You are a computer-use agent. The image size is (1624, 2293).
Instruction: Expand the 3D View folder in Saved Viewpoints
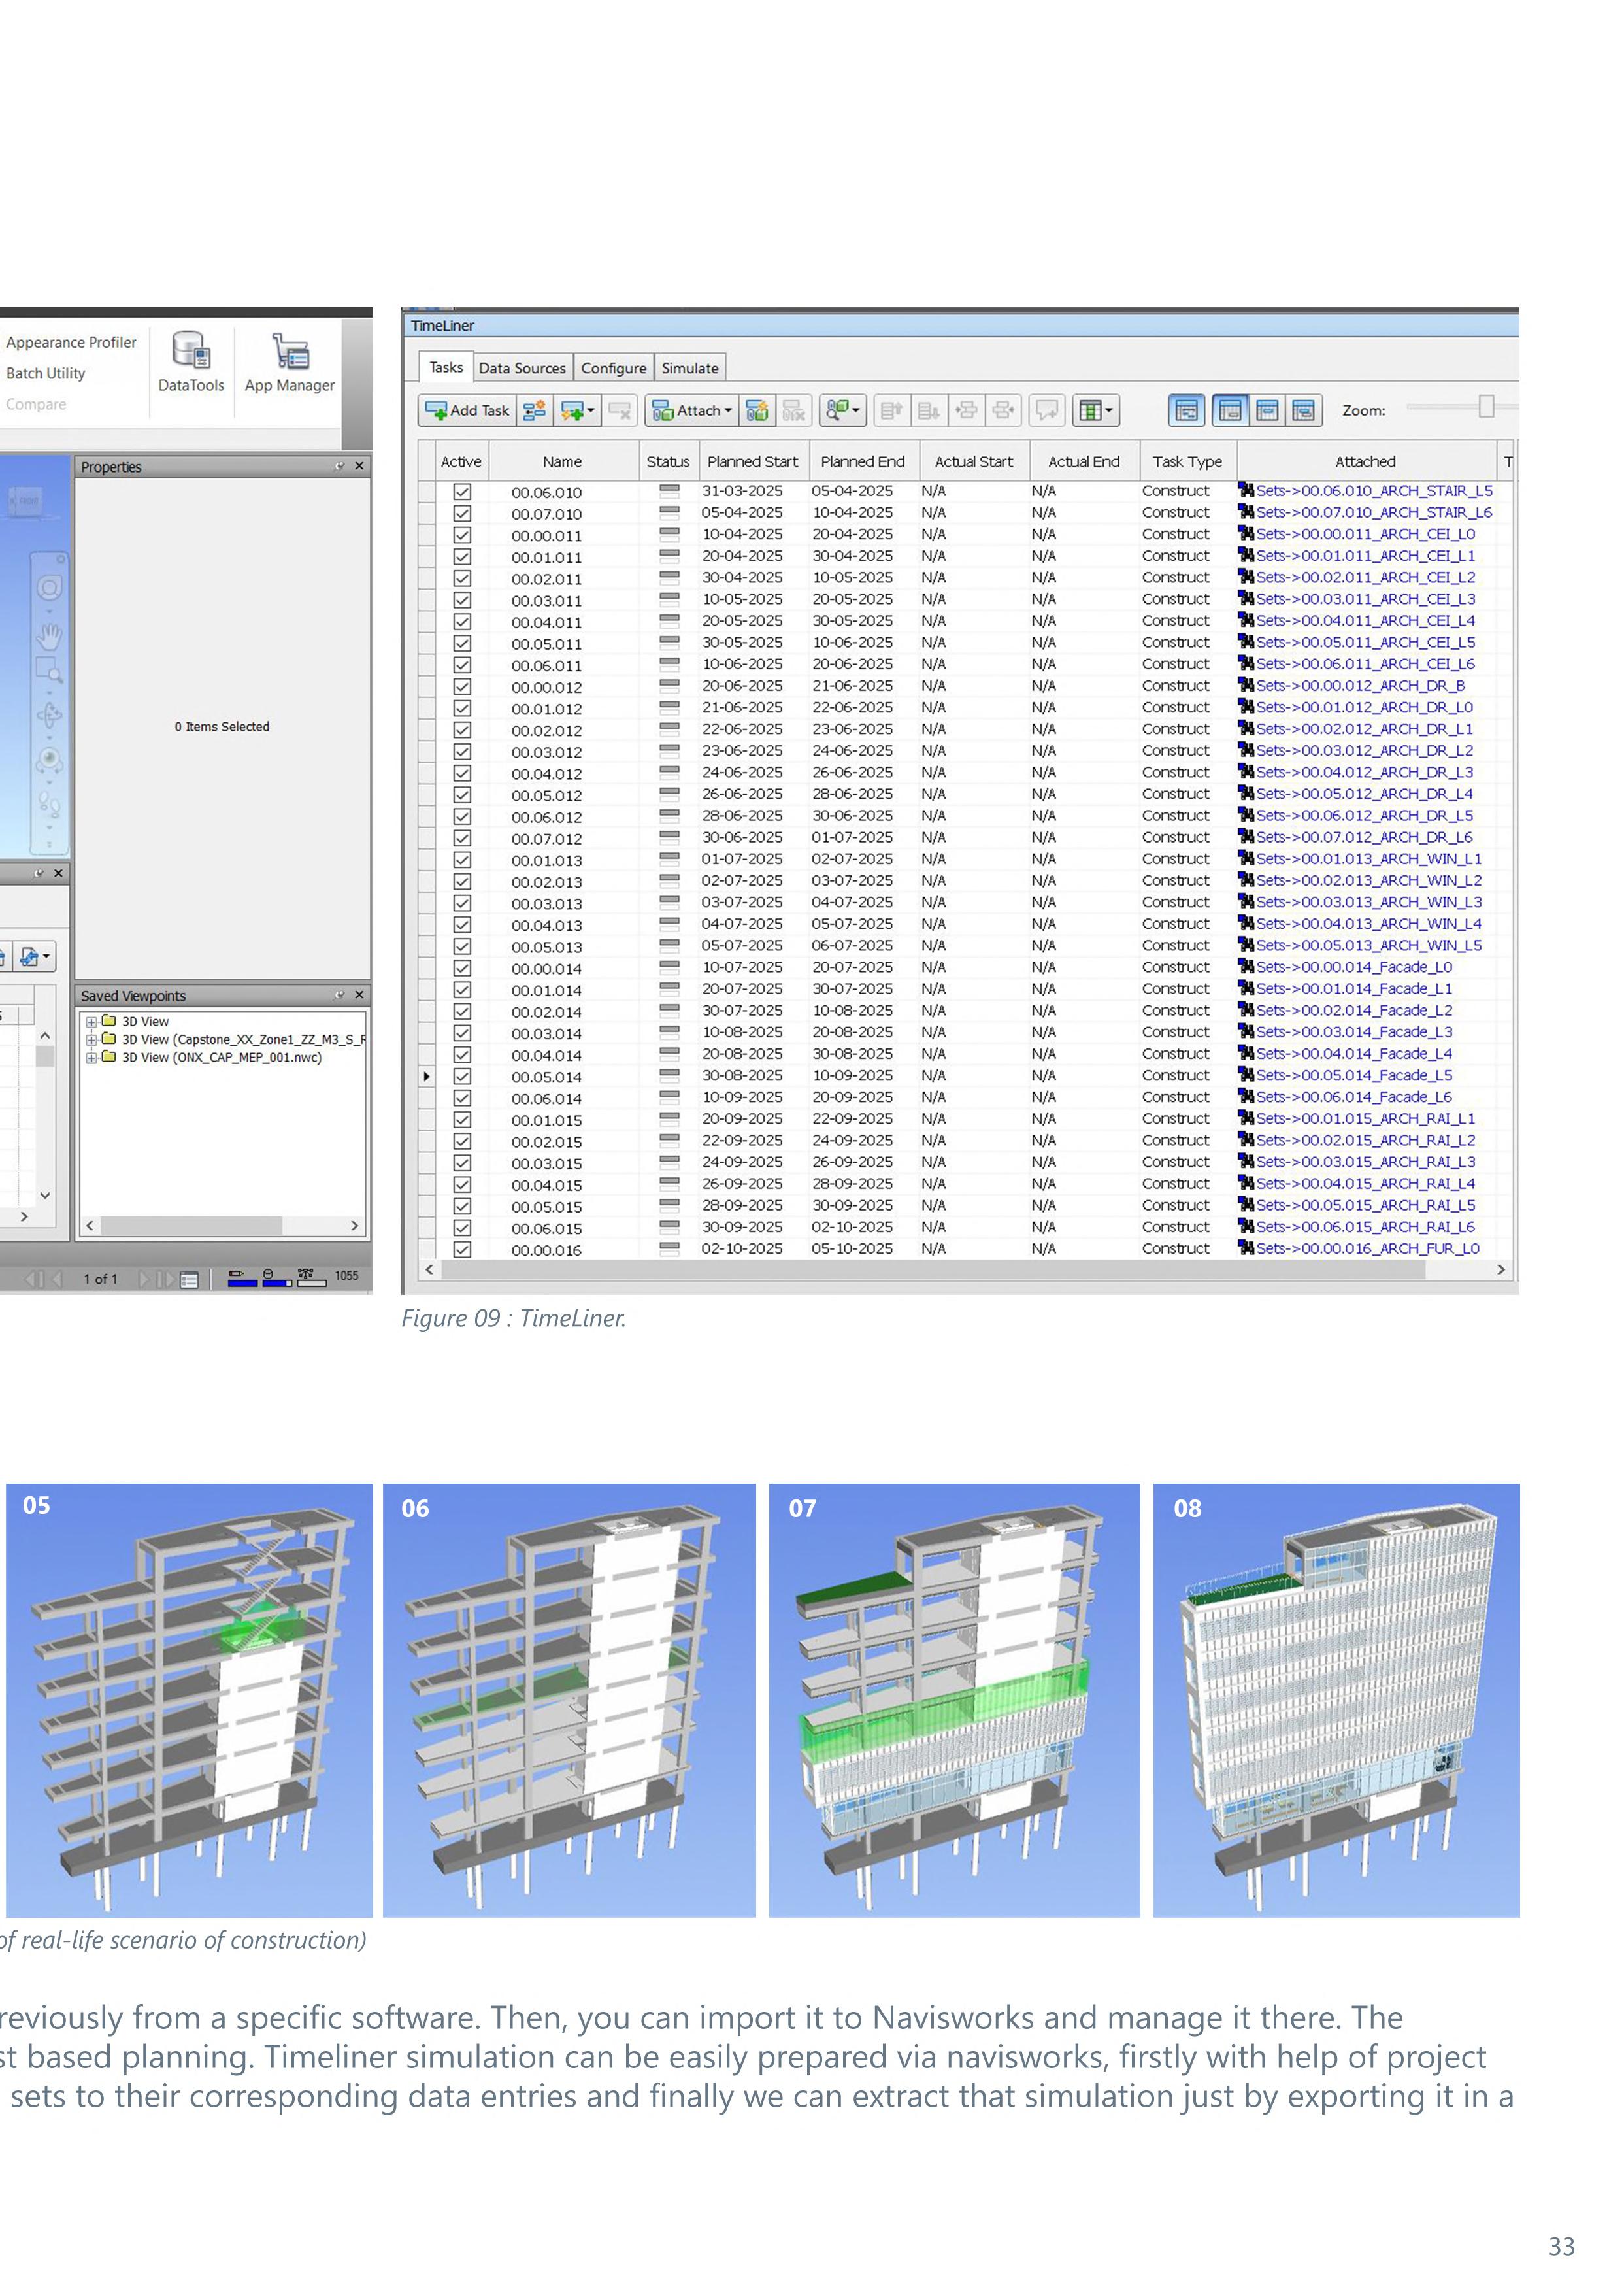pyautogui.click(x=91, y=1021)
